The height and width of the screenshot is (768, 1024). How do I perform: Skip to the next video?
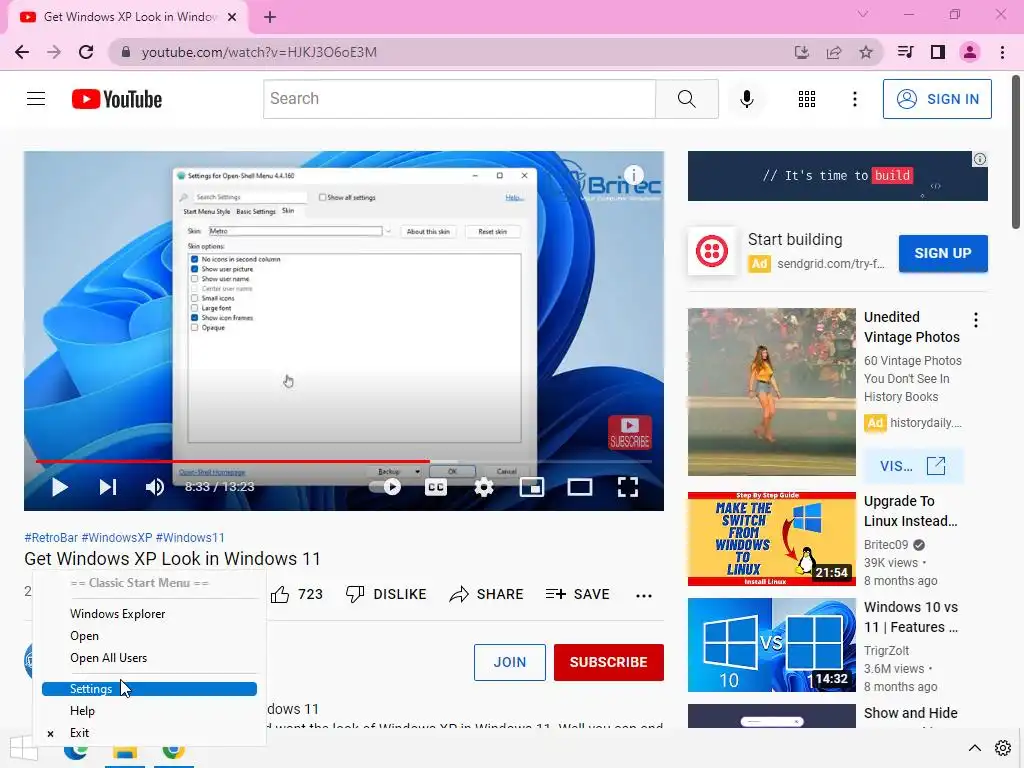click(x=108, y=487)
